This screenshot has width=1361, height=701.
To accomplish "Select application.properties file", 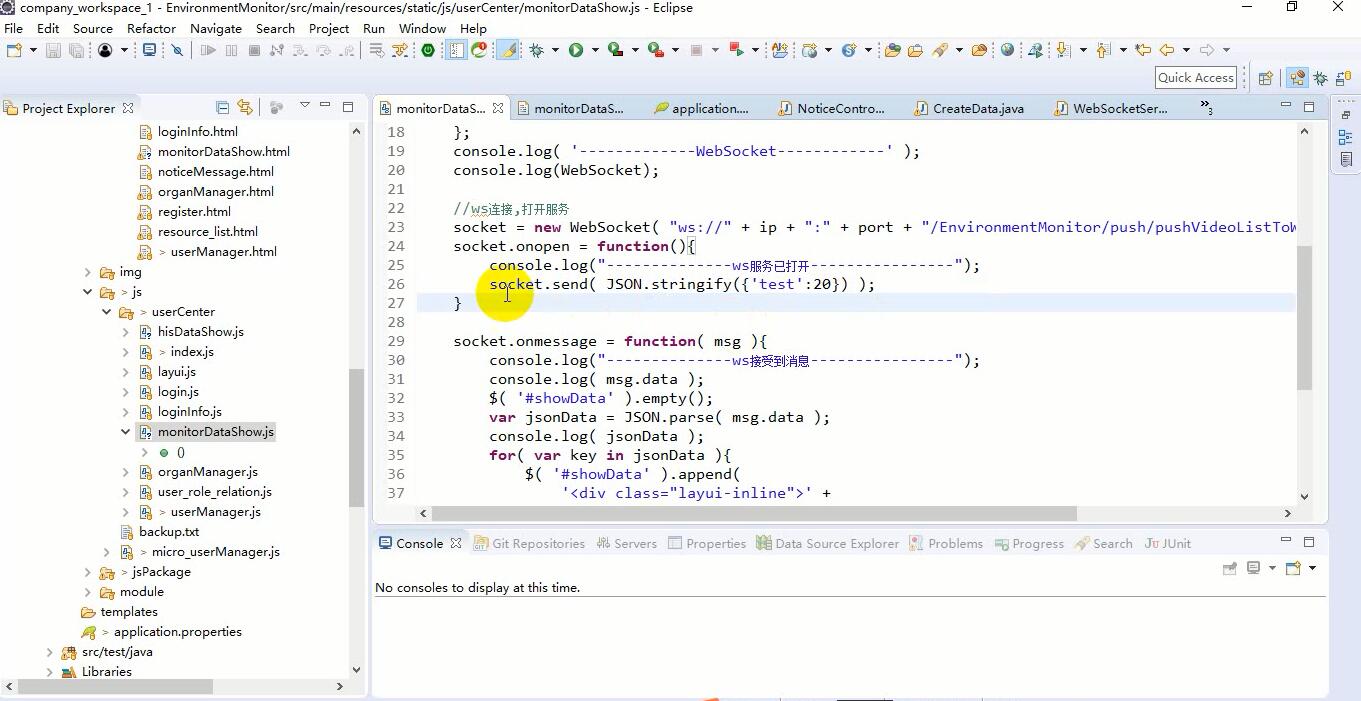I will point(177,632).
